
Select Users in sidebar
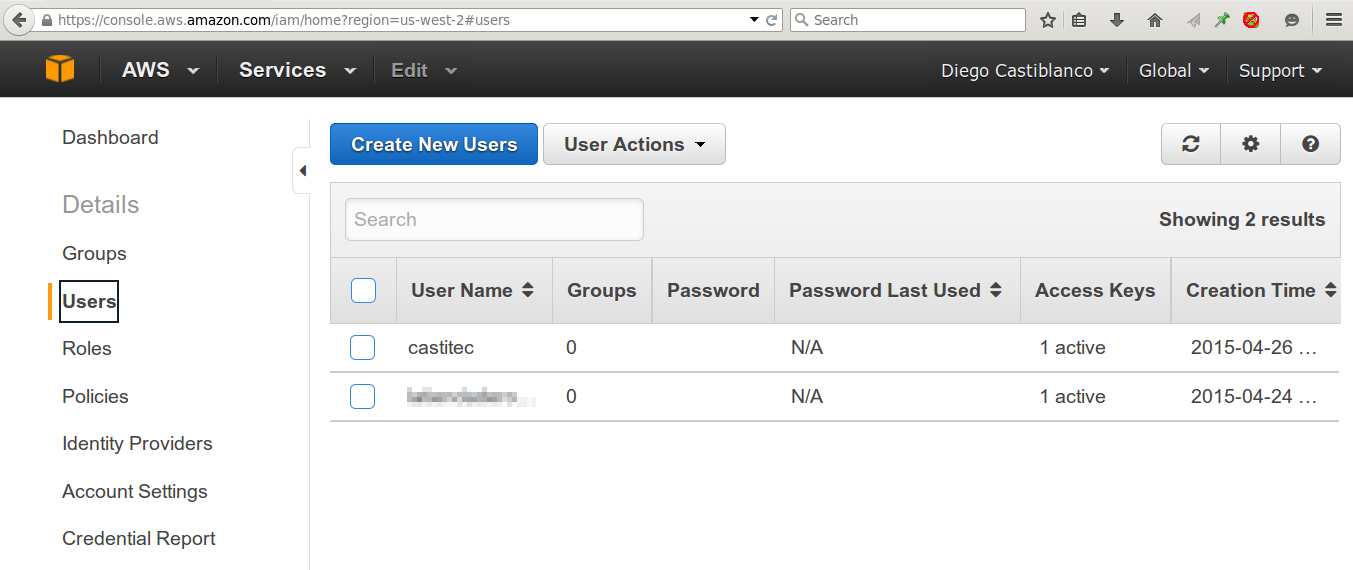click(89, 301)
